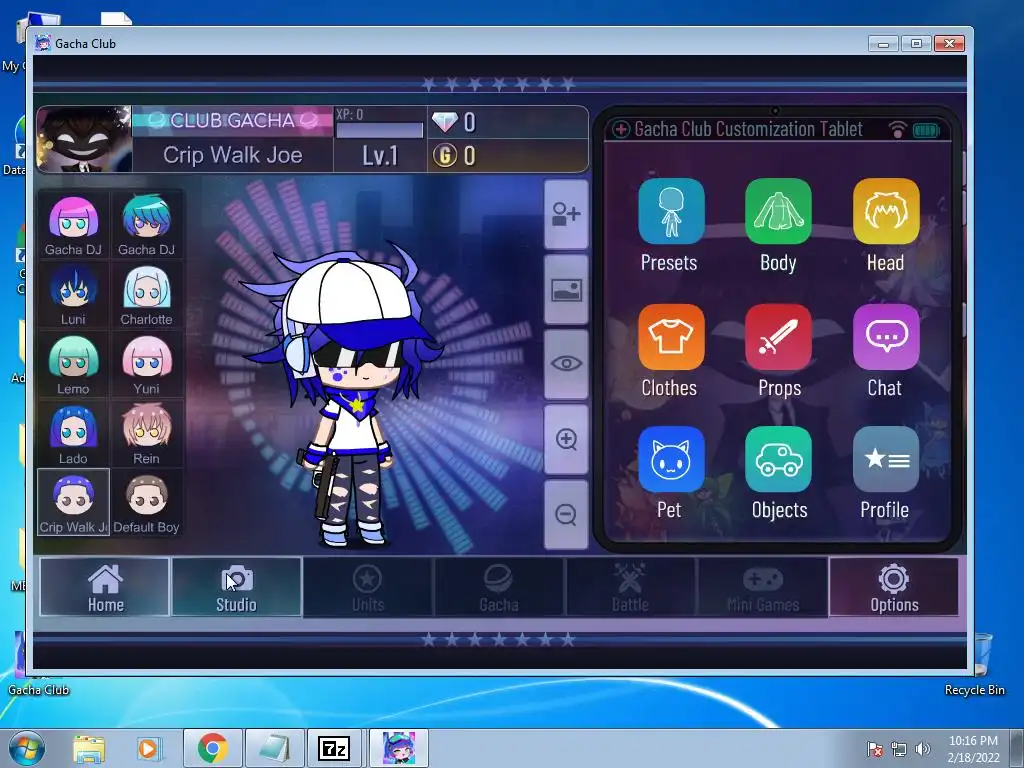This screenshot has height=768, width=1024.
Task: Click the taskbar clock showing 10:16 PM
Action: 973,749
